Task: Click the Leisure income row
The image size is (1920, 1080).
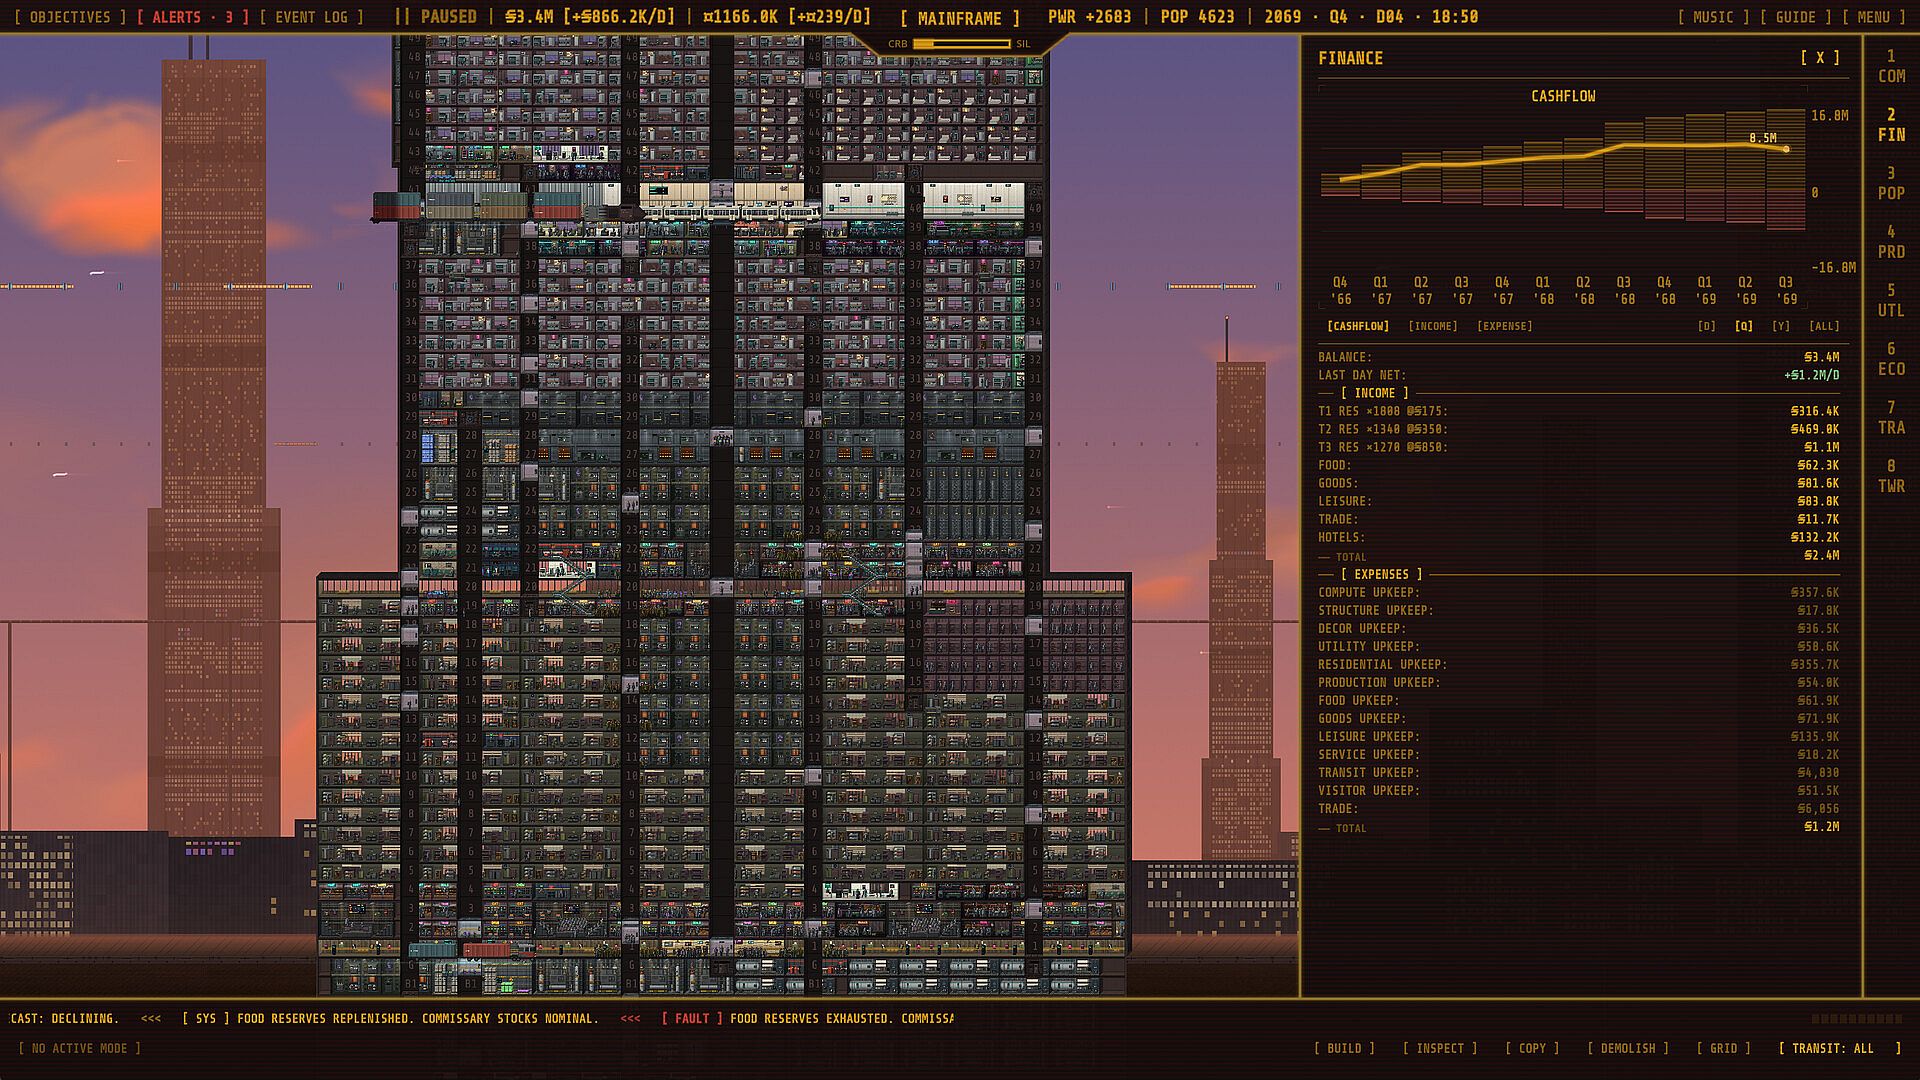Action: pyautogui.click(x=1578, y=501)
